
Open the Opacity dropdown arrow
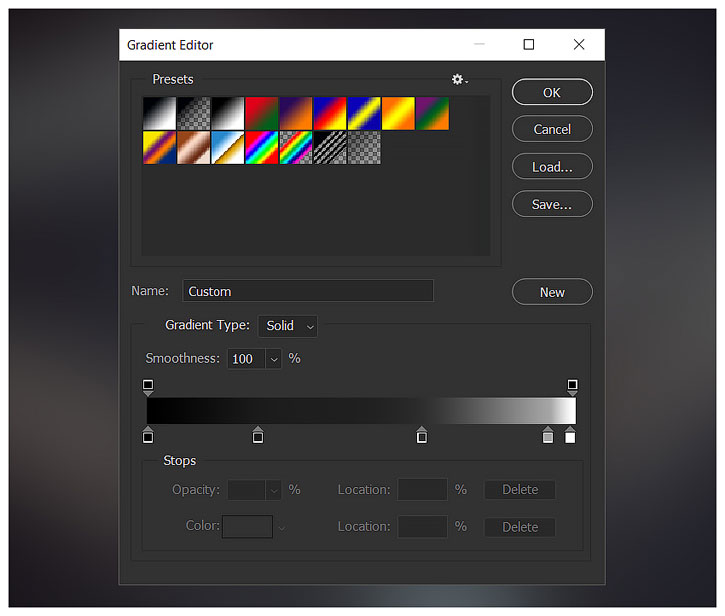click(x=274, y=490)
